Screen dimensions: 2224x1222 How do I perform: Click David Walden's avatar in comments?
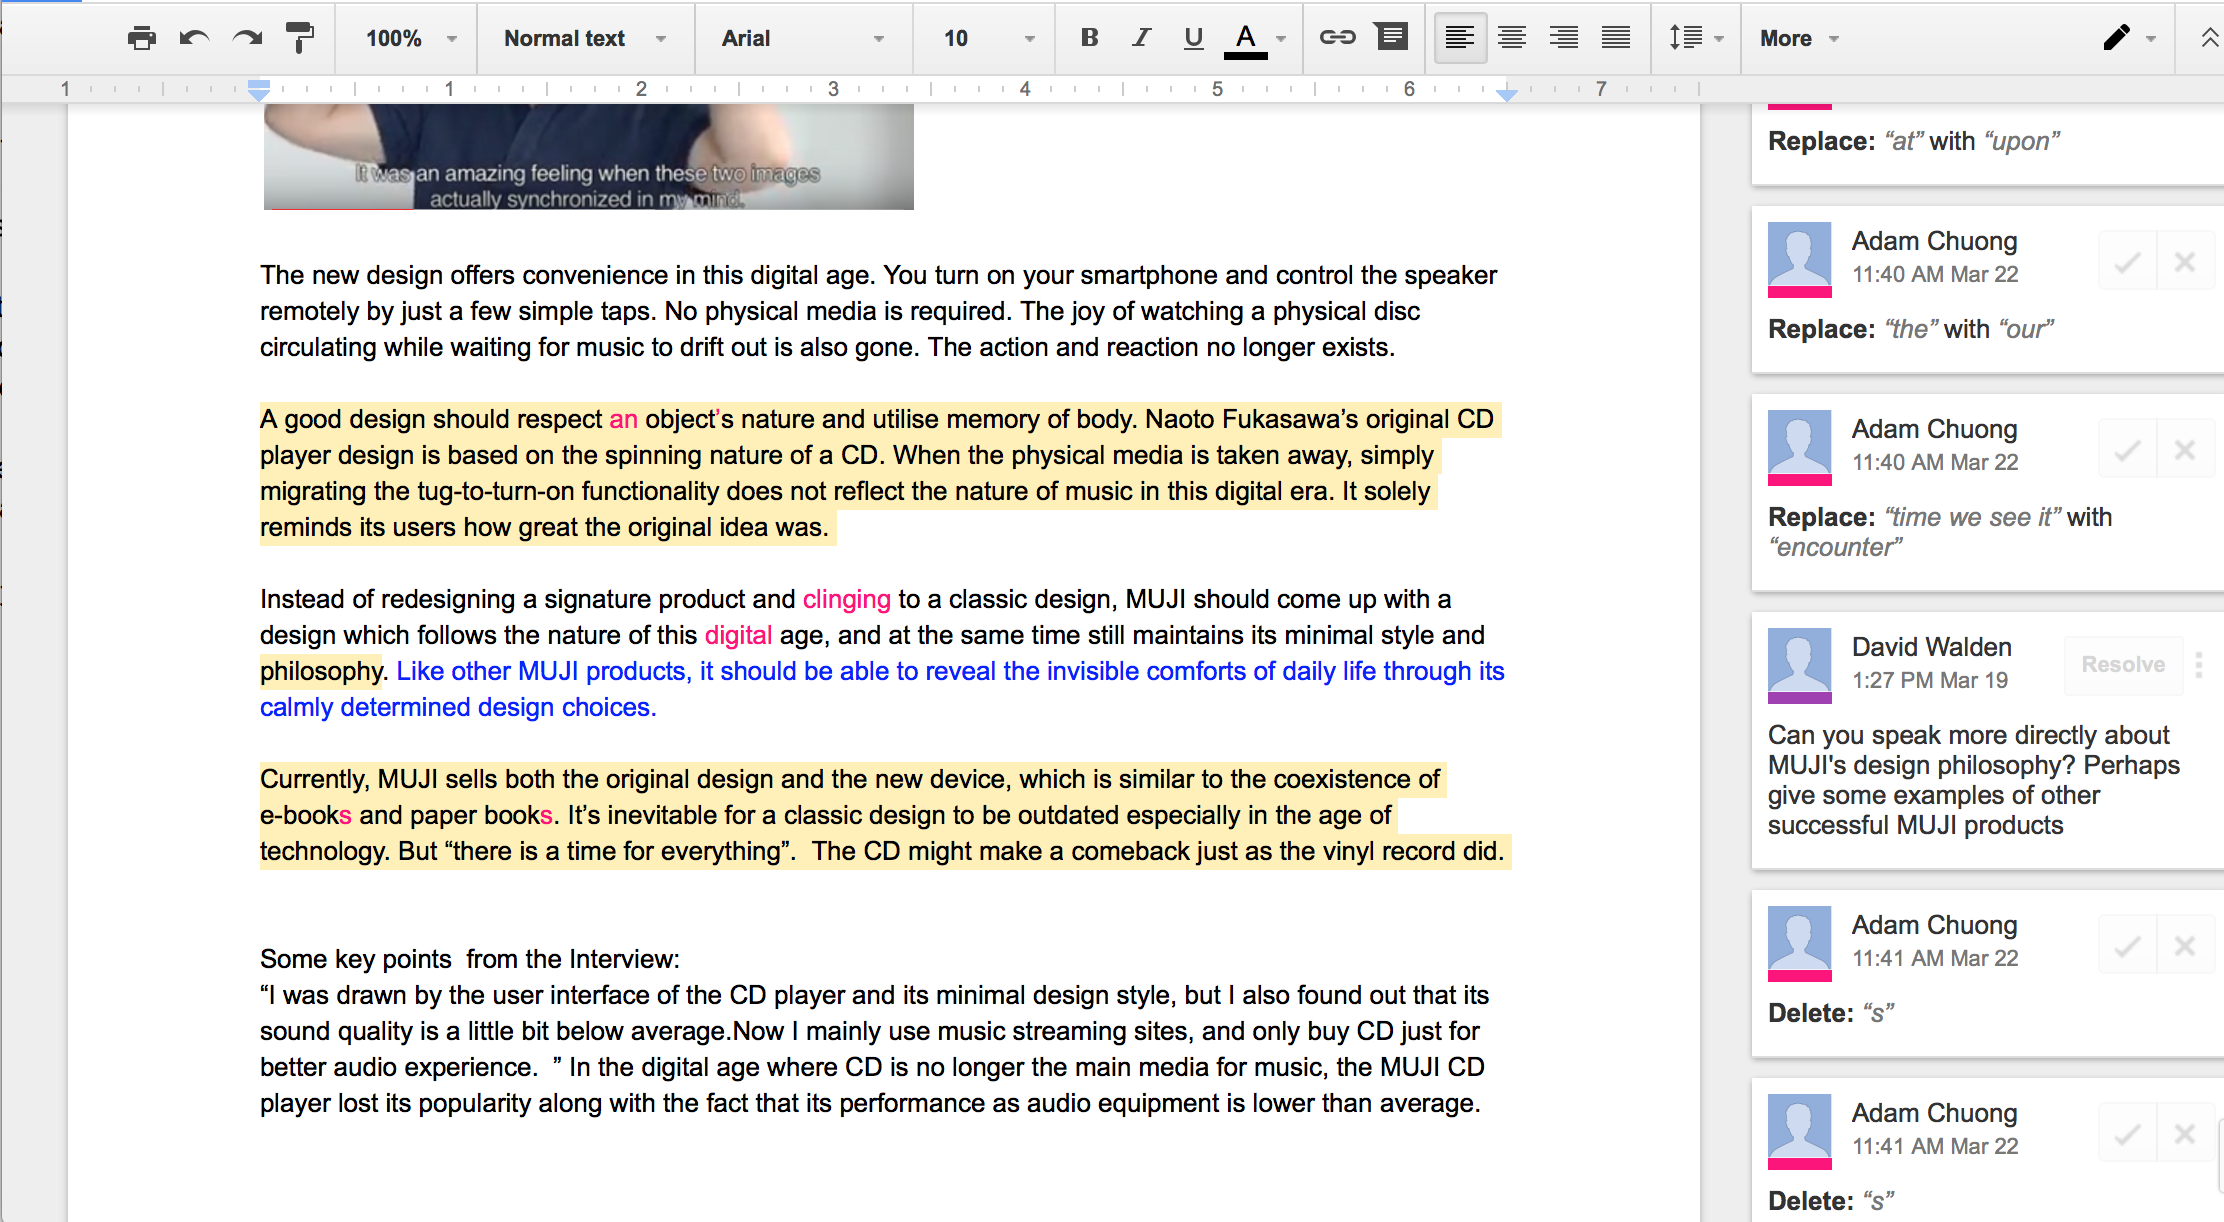[1799, 664]
